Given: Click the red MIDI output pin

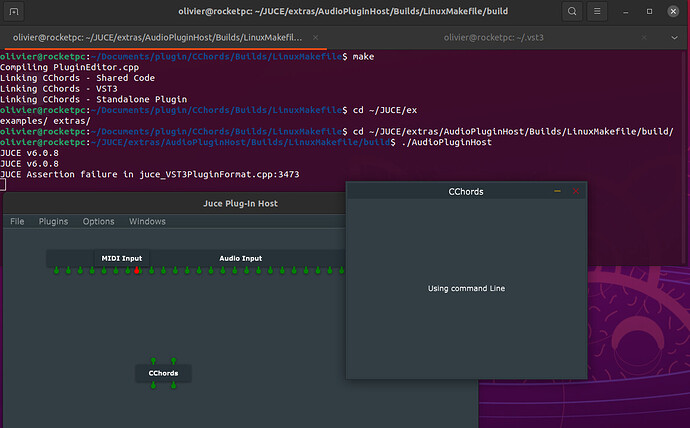Looking at the screenshot, I should click(x=136, y=270).
